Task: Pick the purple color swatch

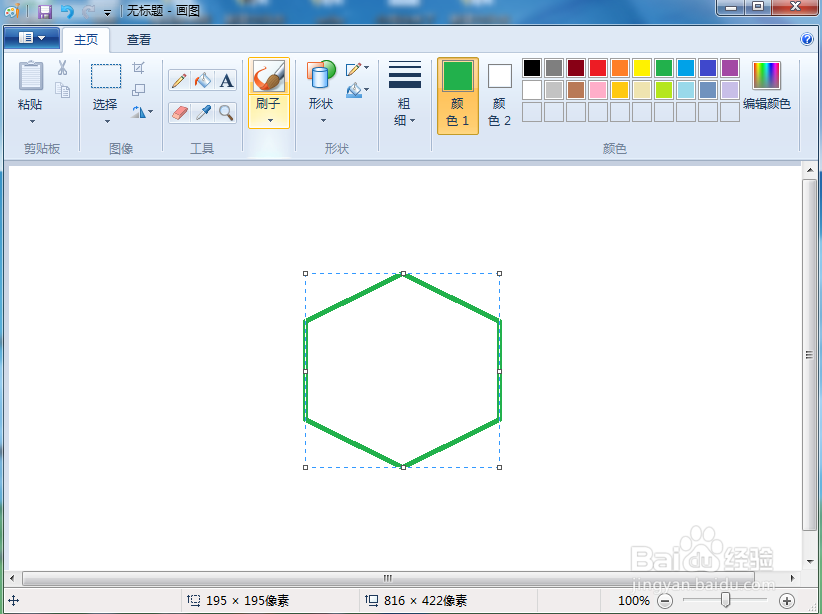Action: pyautogui.click(x=730, y=68)
